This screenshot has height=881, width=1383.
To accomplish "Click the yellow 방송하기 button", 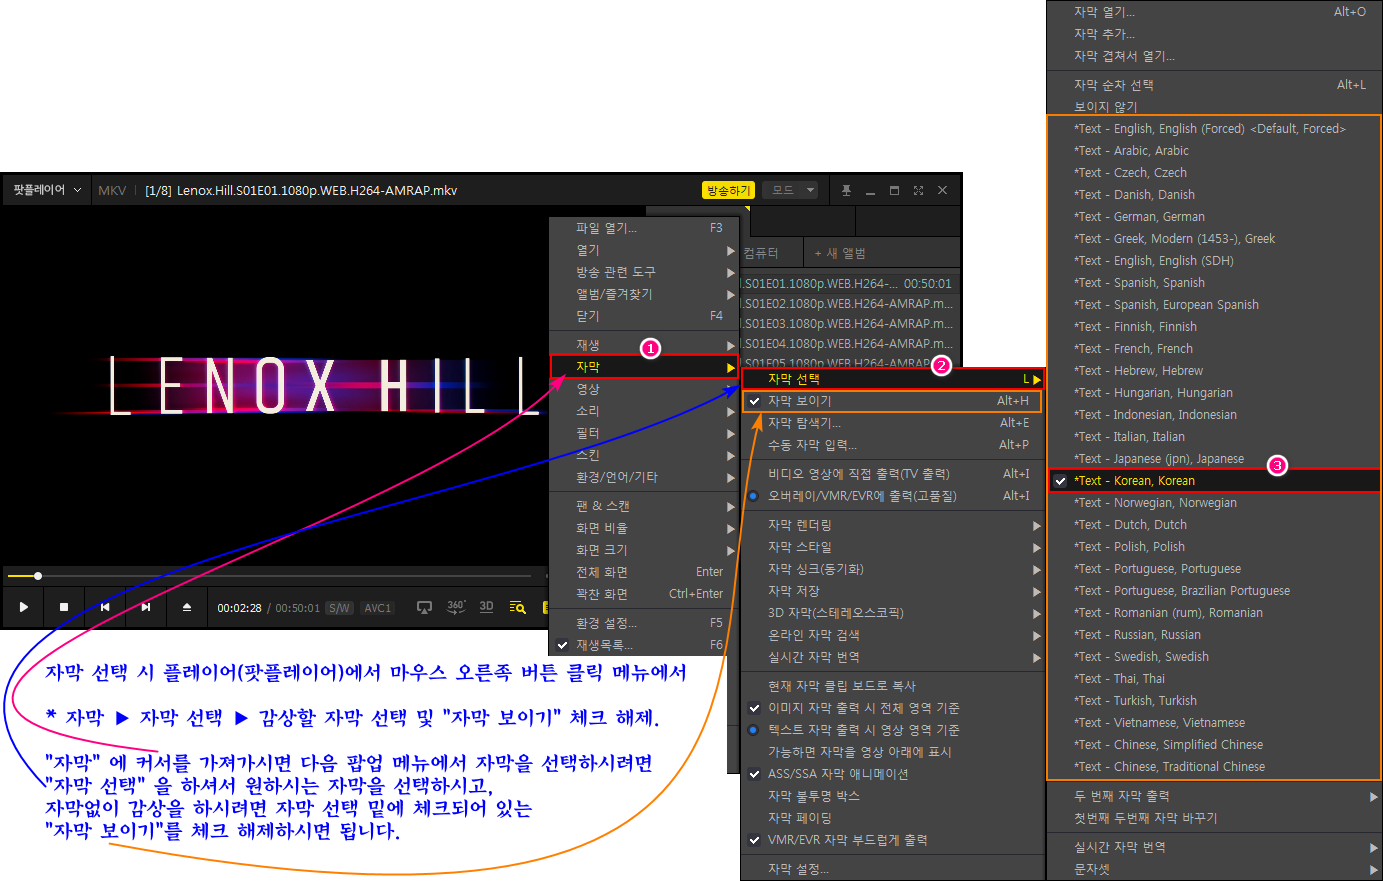I will (x=728, y=190).
